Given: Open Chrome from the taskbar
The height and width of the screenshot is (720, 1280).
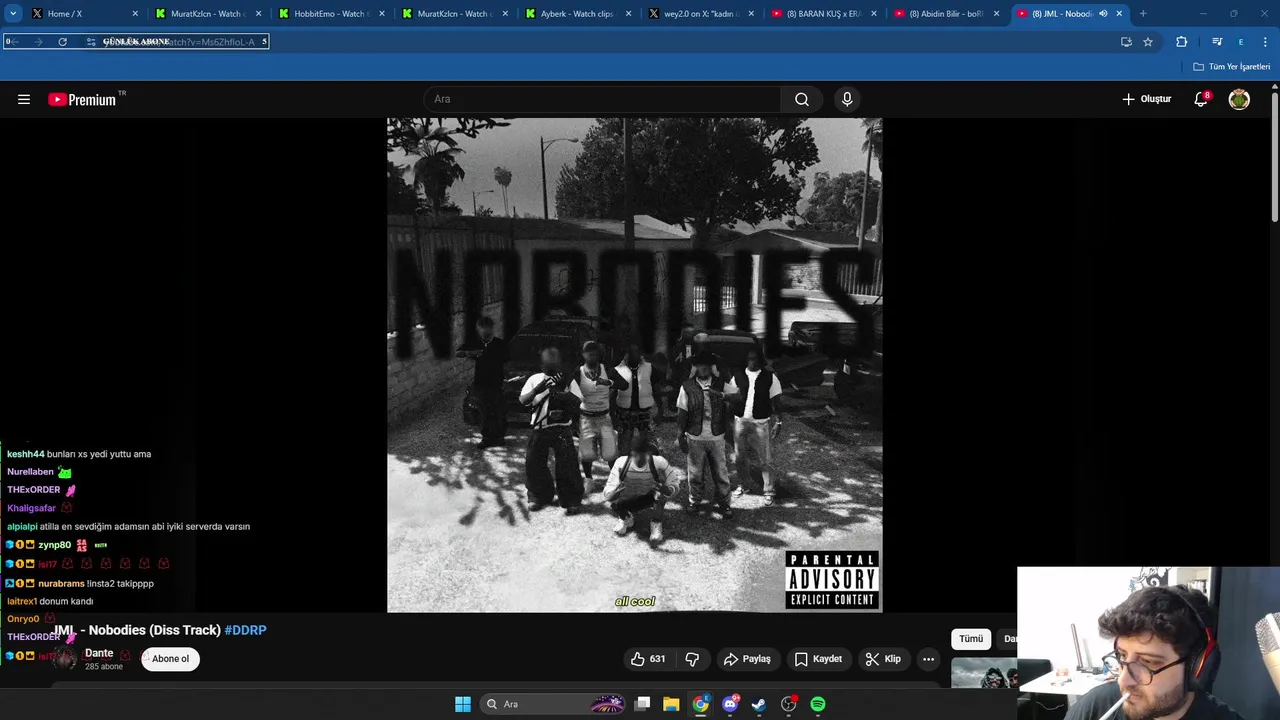Looking at the screenshot, I should 700,704.
